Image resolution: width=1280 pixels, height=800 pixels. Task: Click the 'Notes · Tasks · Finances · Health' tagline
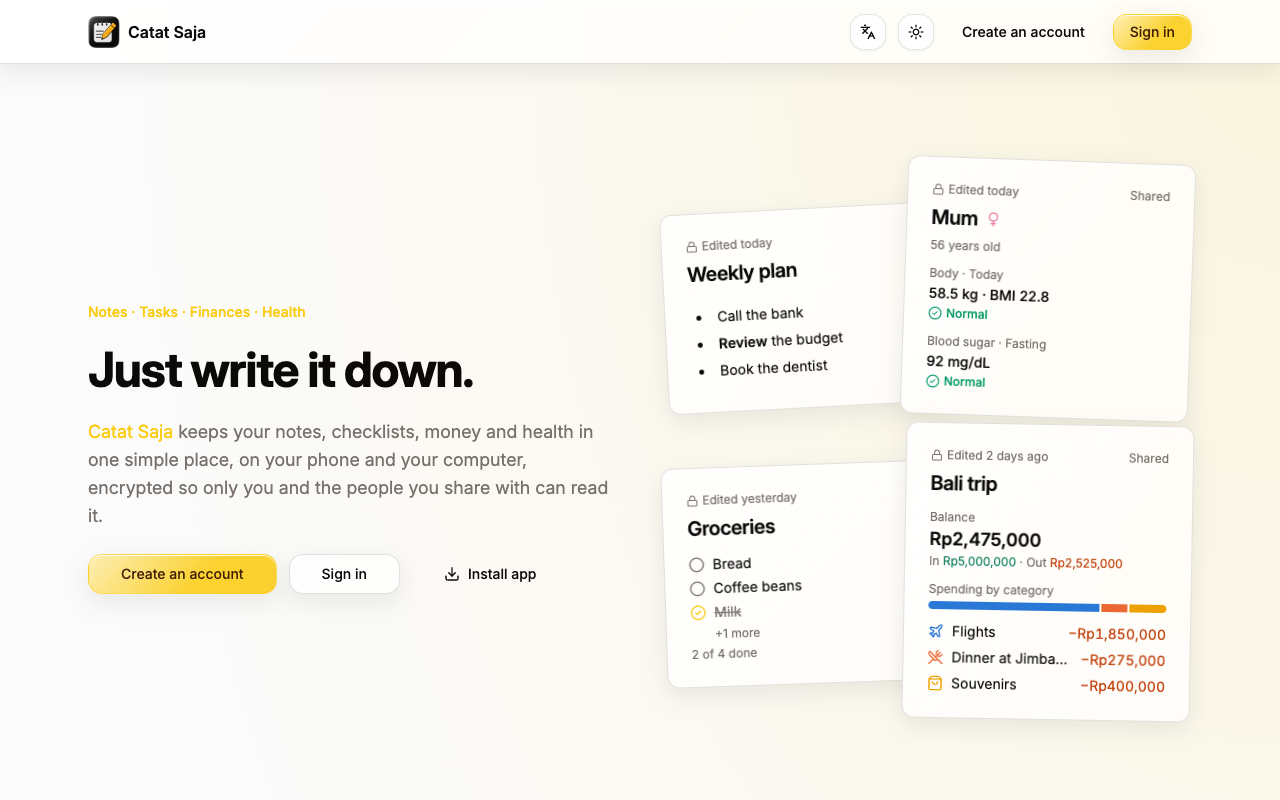(x=197, y=312)
